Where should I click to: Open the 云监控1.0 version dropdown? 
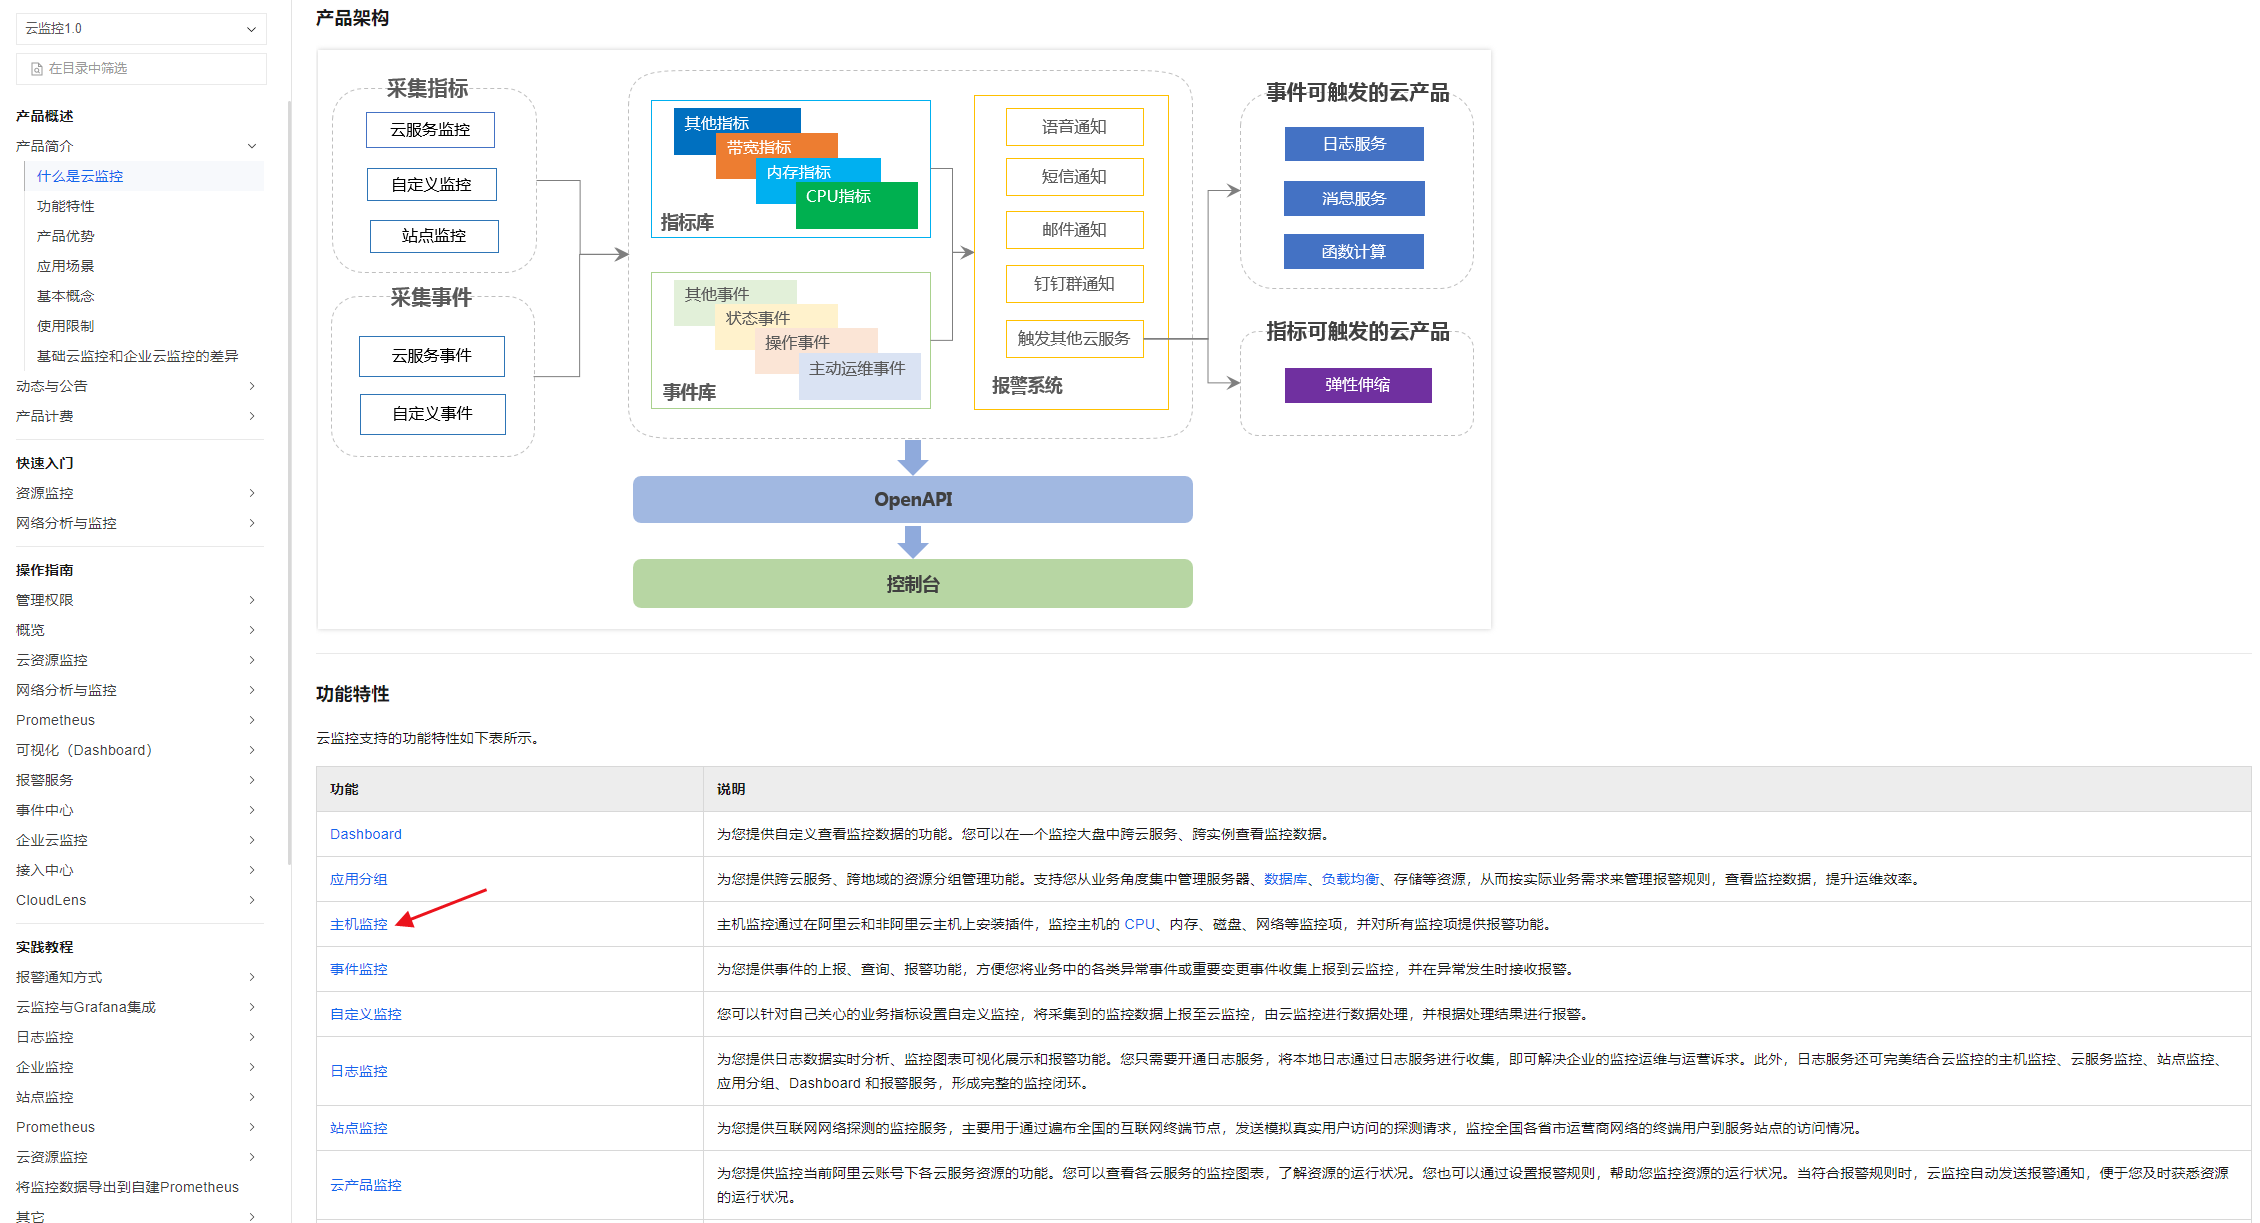click(x=141, y=28)
